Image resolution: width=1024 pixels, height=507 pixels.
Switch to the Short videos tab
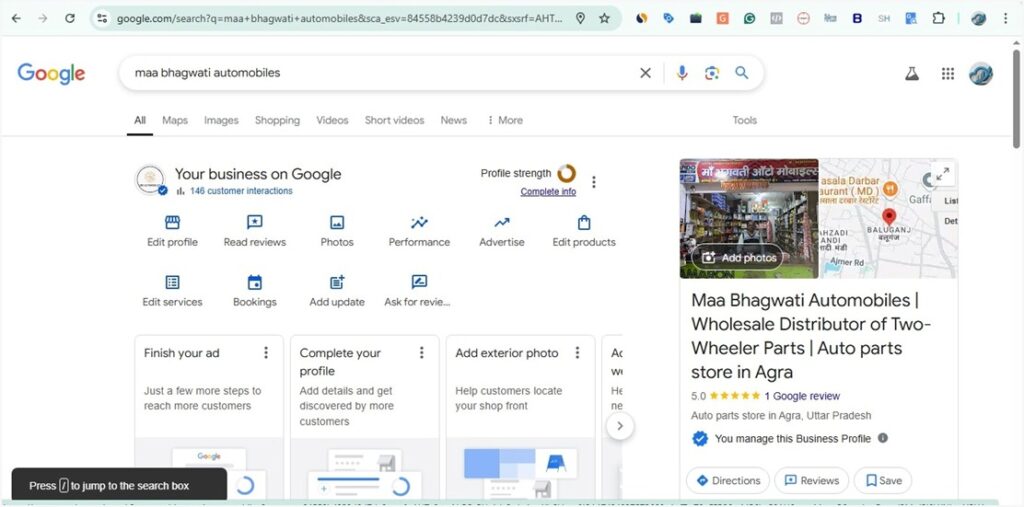click(x=394, y=120)
